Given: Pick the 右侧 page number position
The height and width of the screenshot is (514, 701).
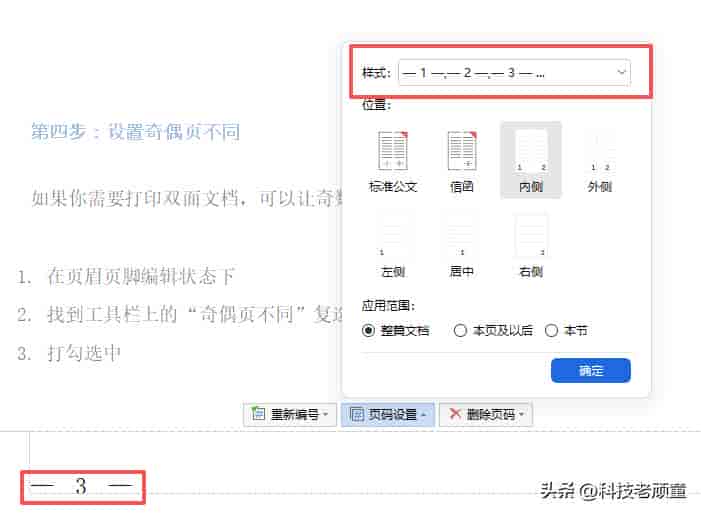Looking at the screenshot, I should tap(531, 246).
